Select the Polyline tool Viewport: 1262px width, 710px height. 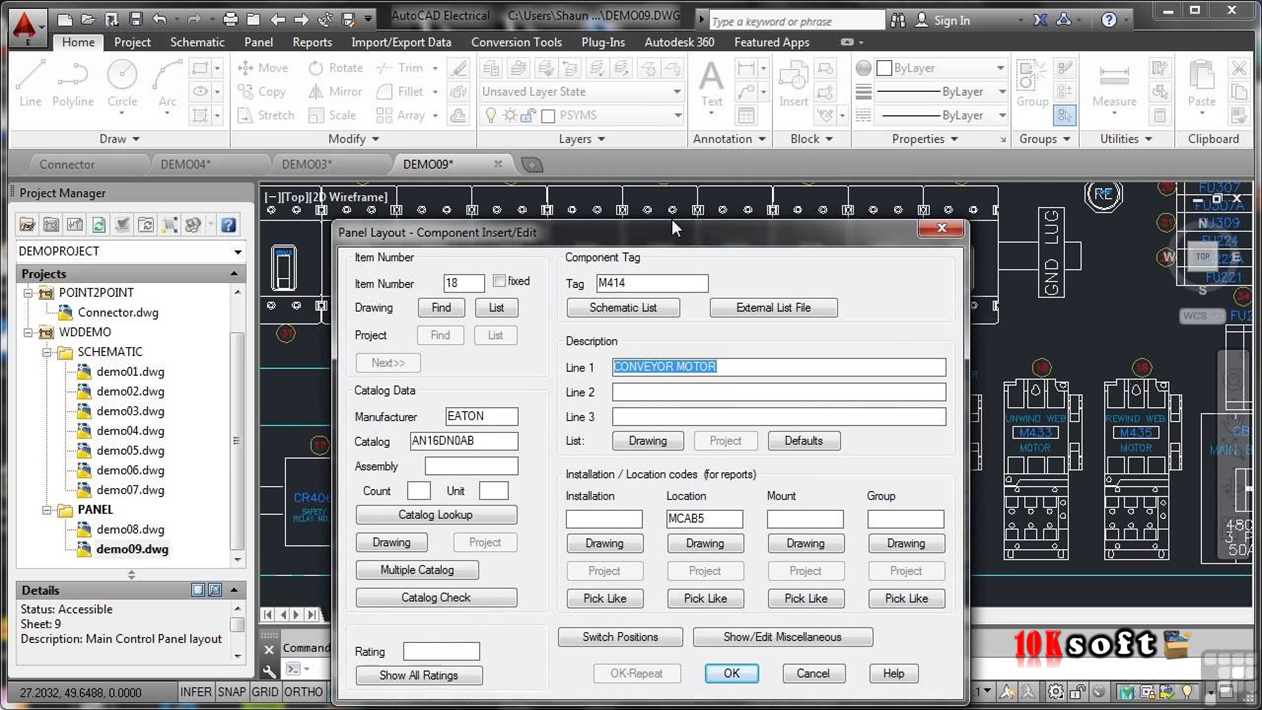(73, 84)
